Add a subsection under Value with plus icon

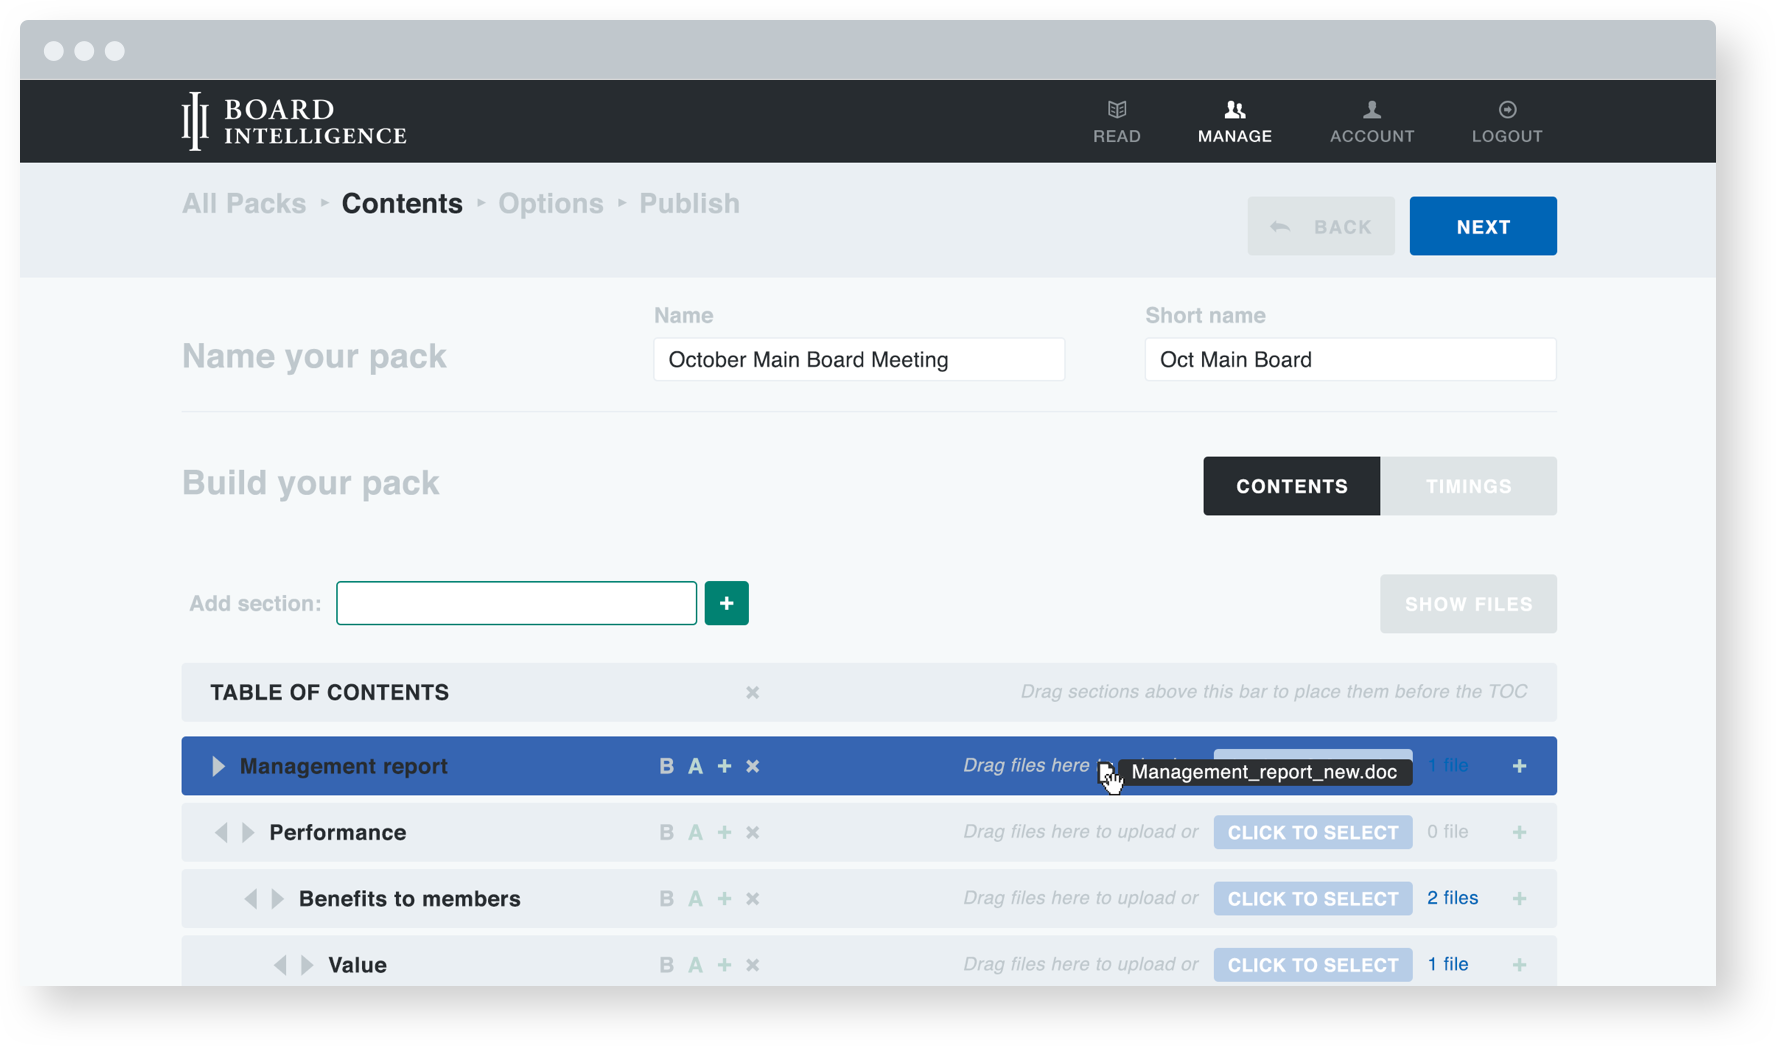[724, 964]
